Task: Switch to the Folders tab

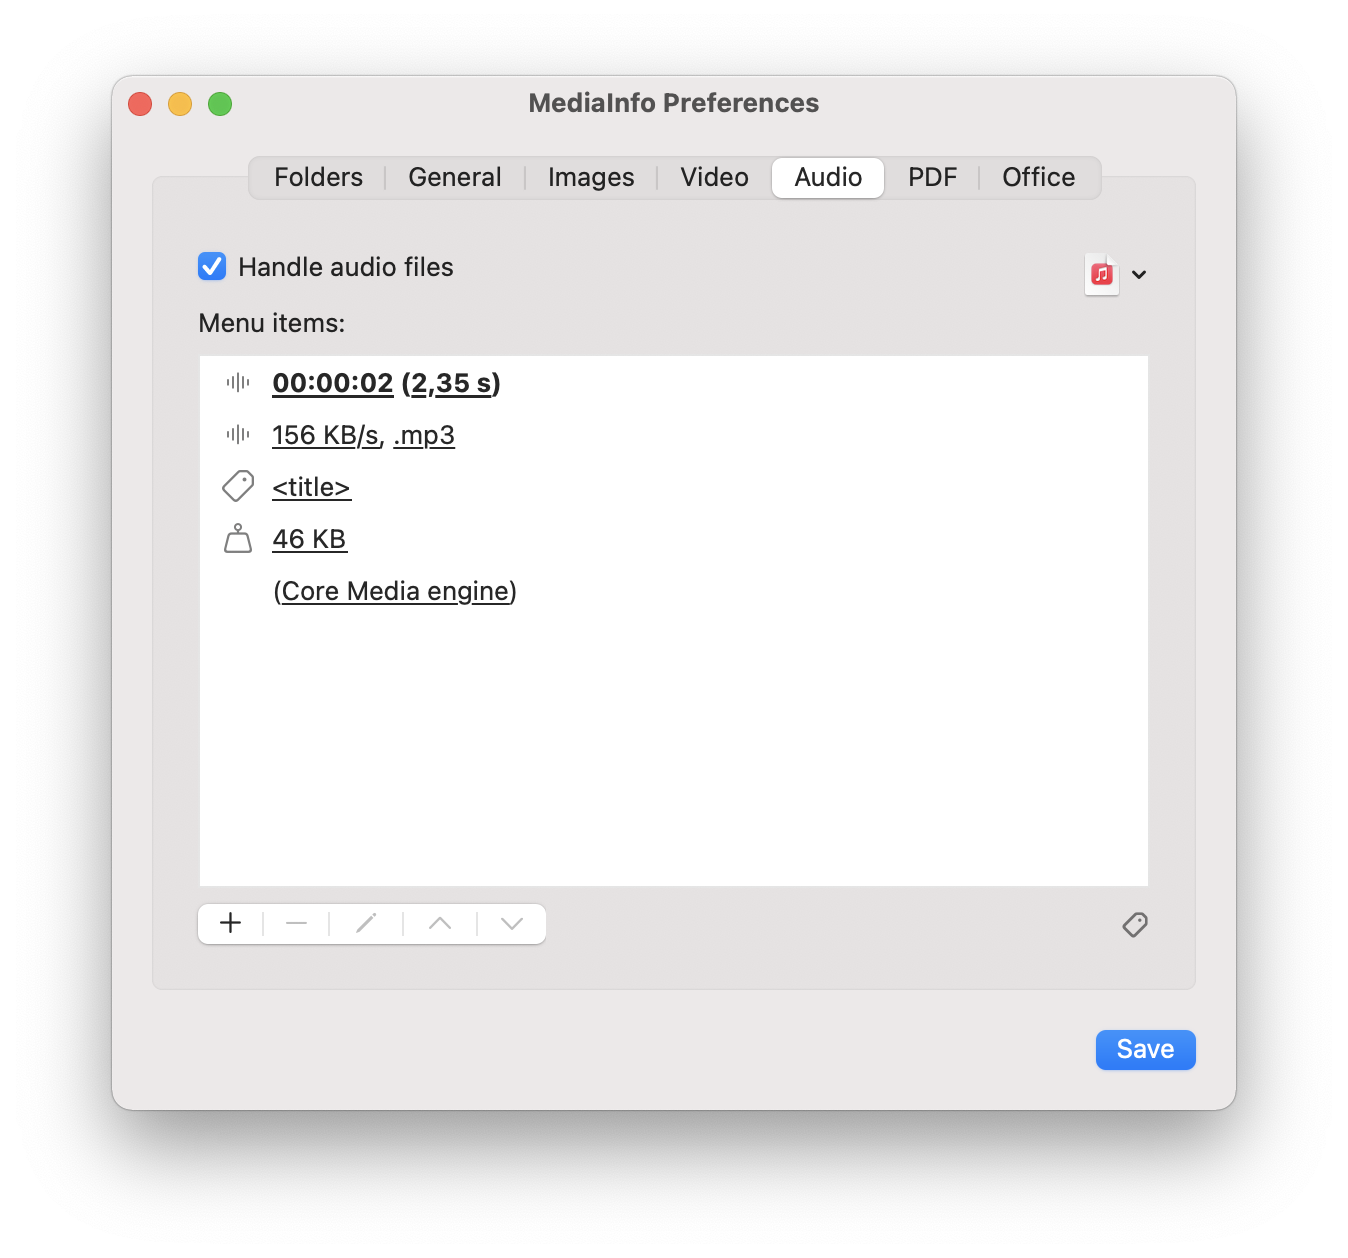Action: [x=318, y=178]
